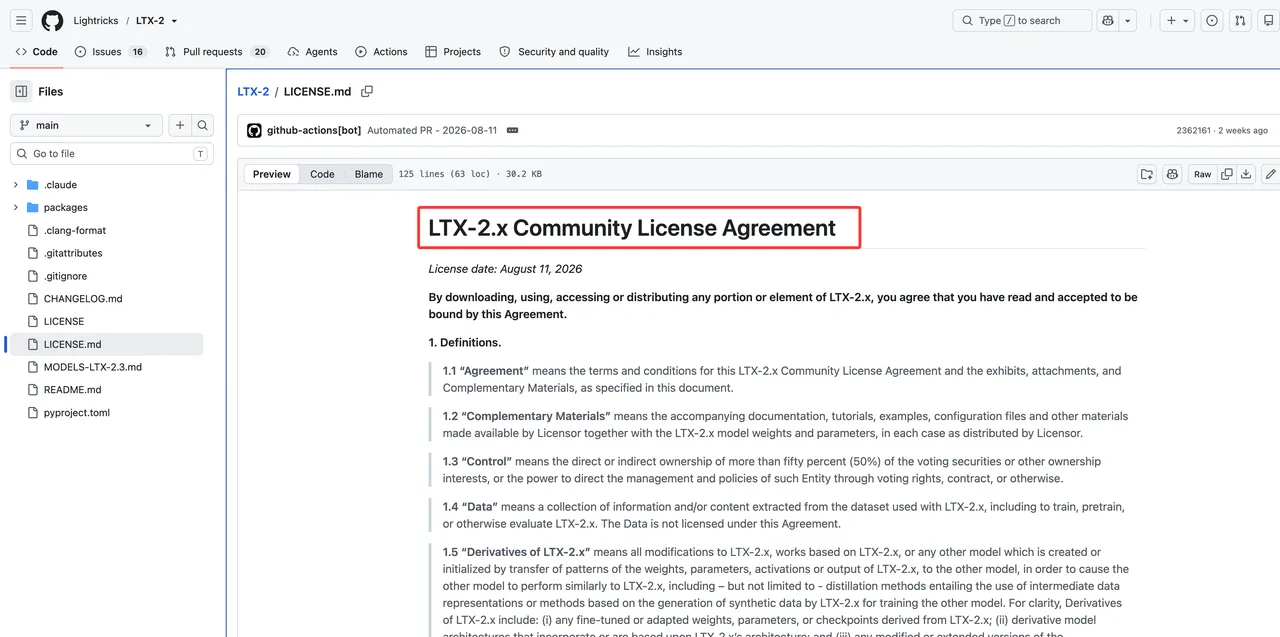Expand the packages folder

tap(15, 208)
